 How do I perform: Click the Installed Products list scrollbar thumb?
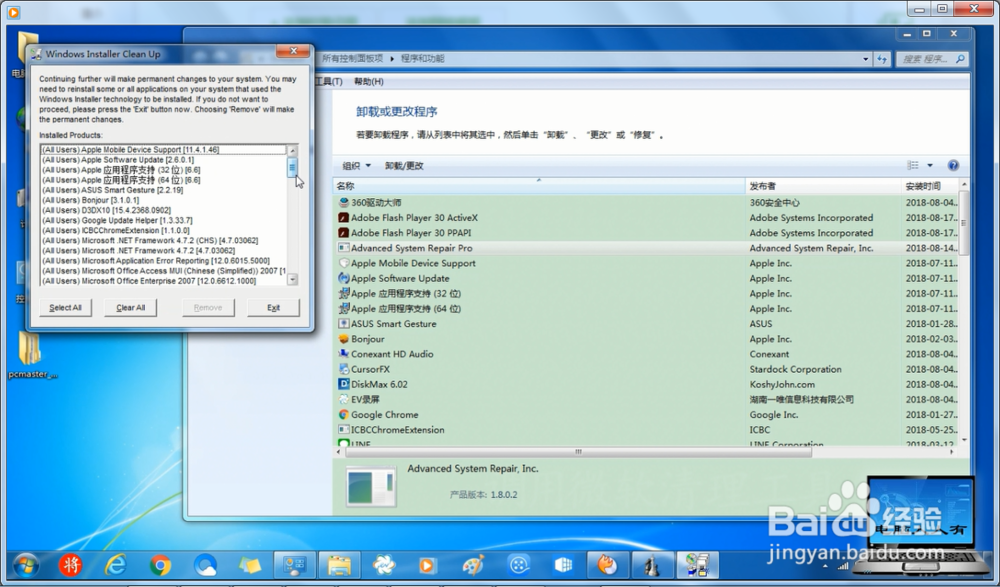point(293,167)
